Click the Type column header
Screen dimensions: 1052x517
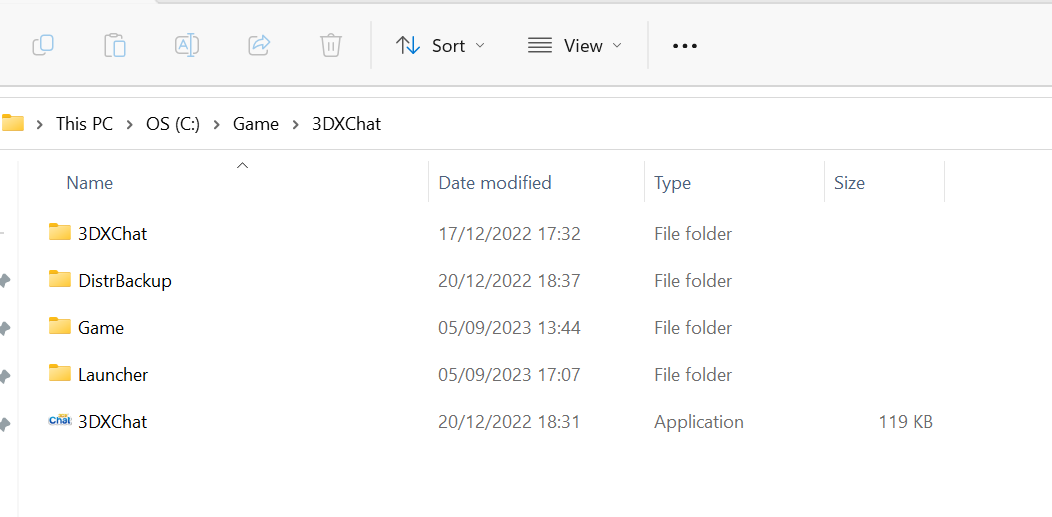point(672,182)
